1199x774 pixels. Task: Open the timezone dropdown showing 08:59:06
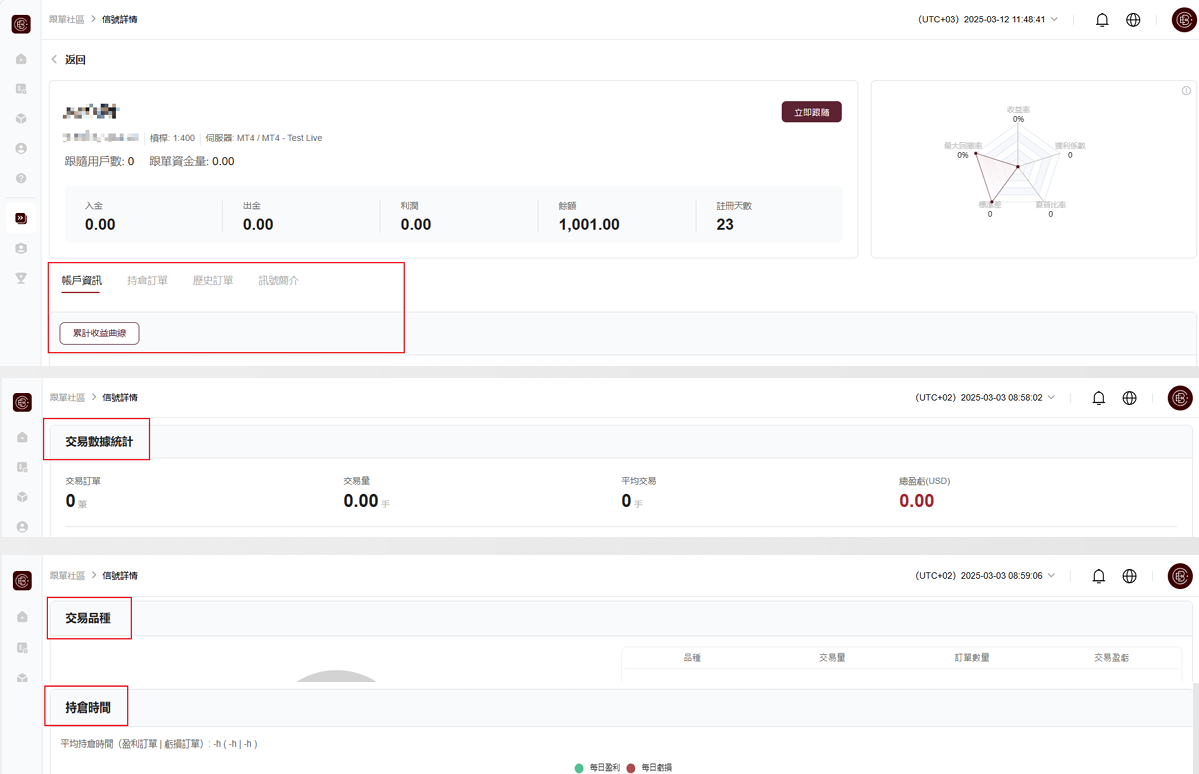click(x=985, y=576)
